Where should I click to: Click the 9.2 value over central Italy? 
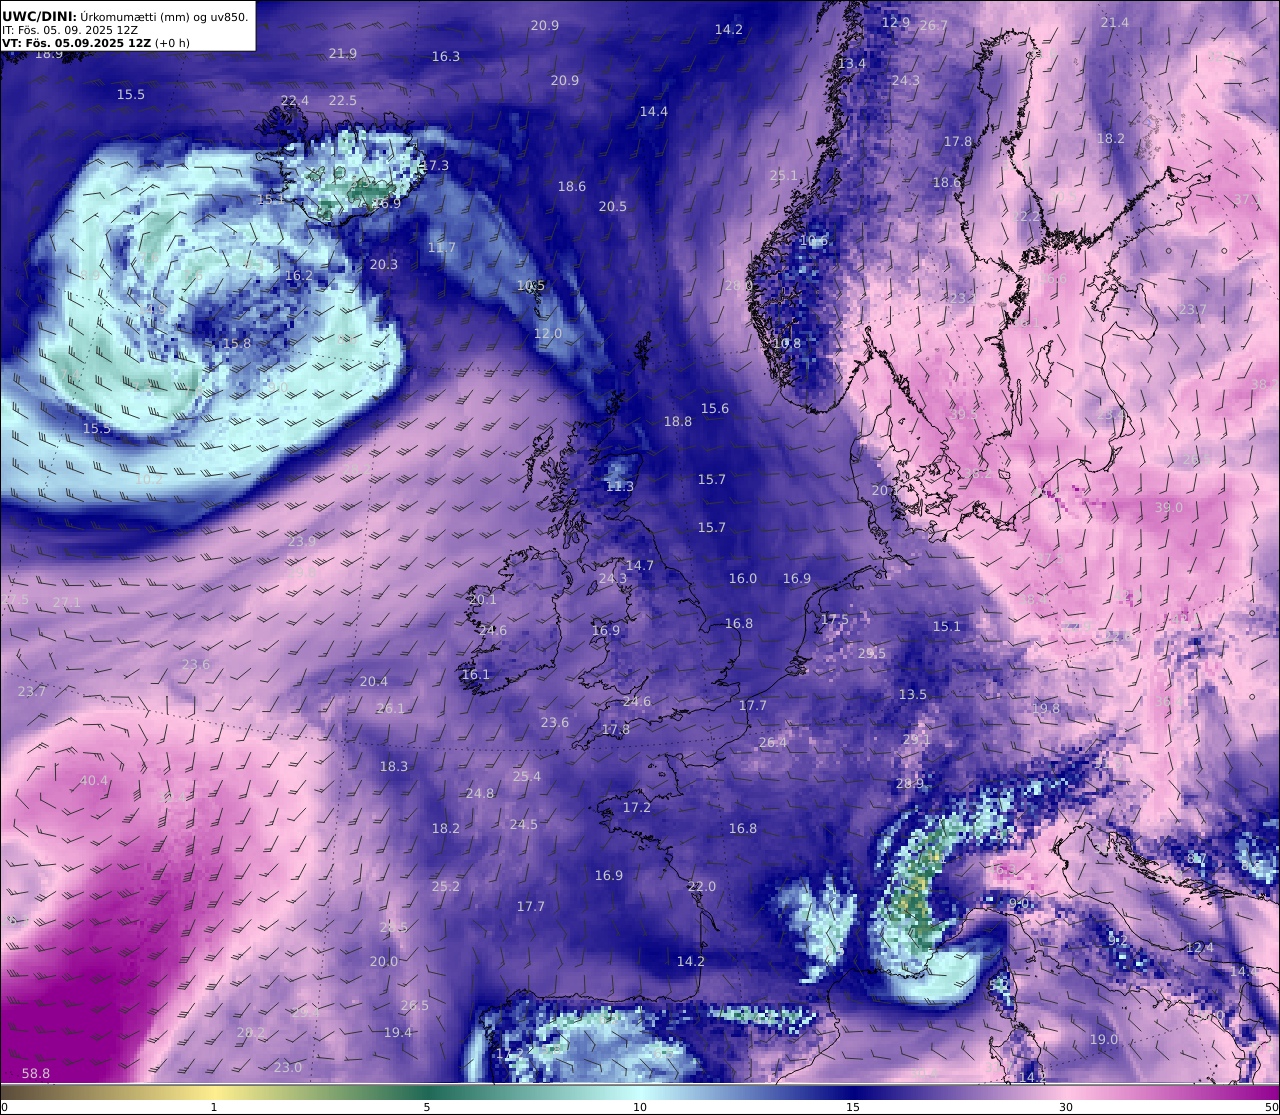(1118, 940)
